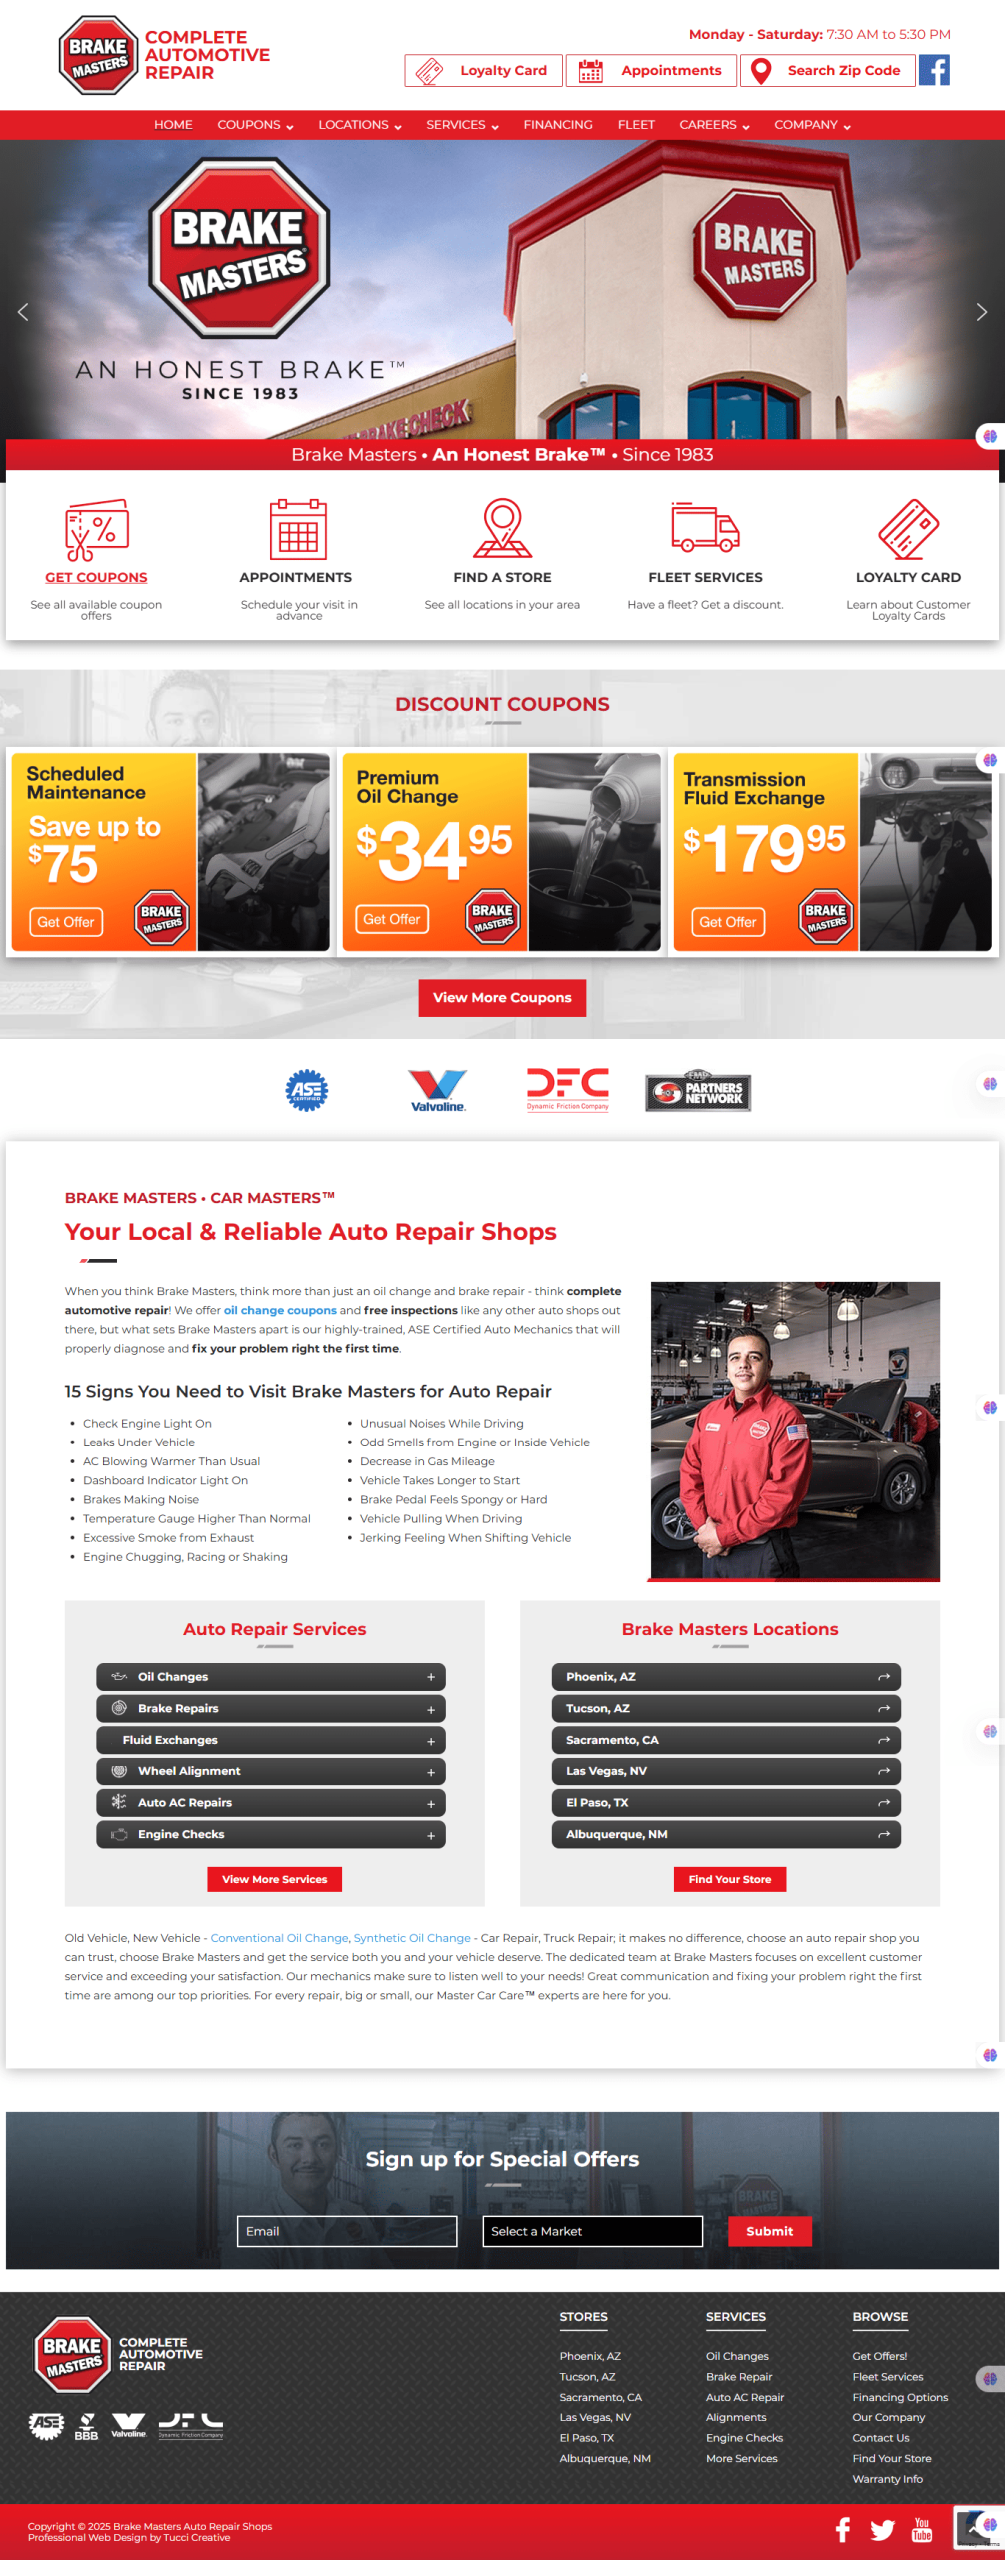
Task: Open the Albuquerque, NM location row
Action: (x=726, y=1835)
